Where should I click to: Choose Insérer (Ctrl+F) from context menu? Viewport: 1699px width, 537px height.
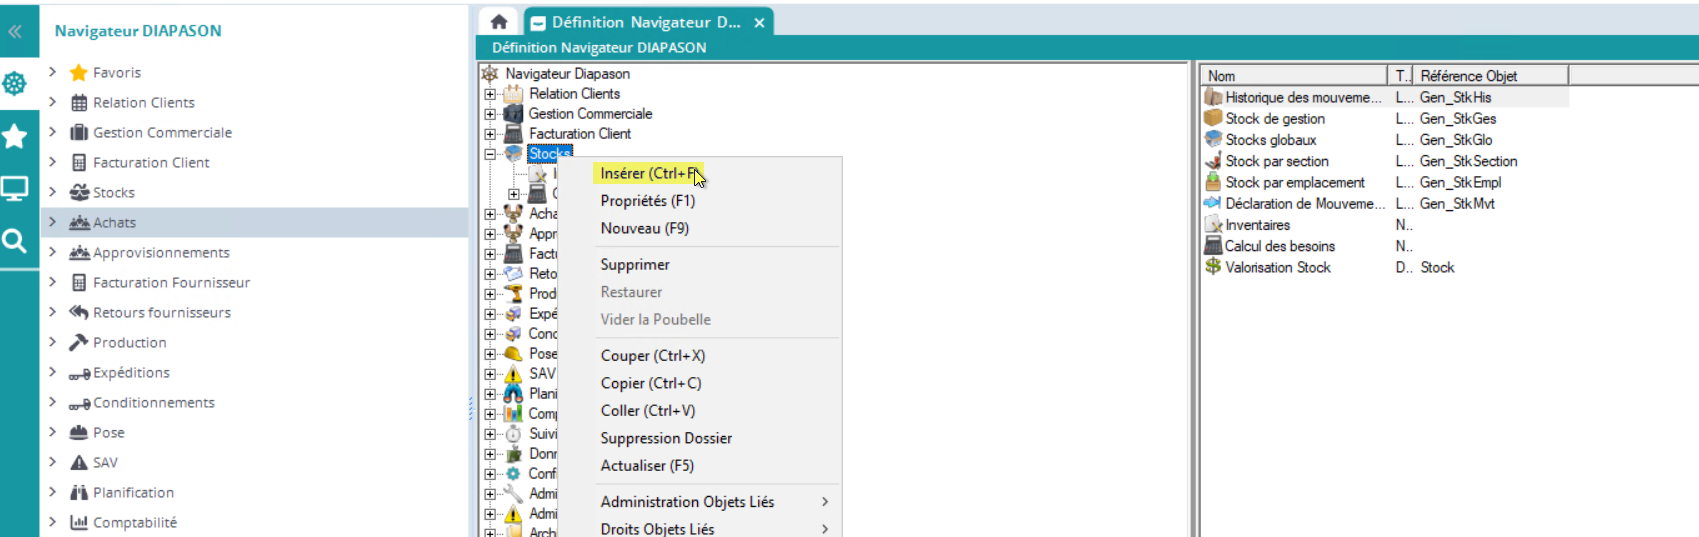click(x=648, y=173)
